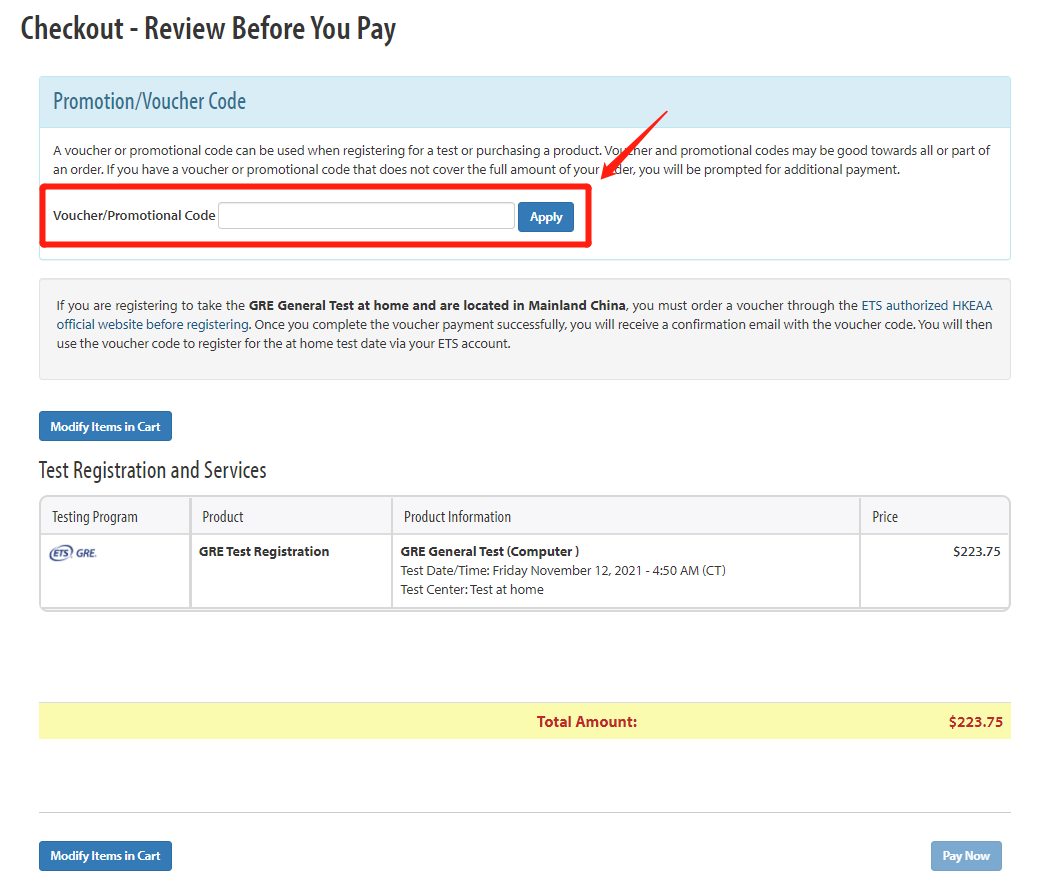1039x879 pixels.
Task: Click the $223.75 price in the table row
Action: tap(976, 552)
